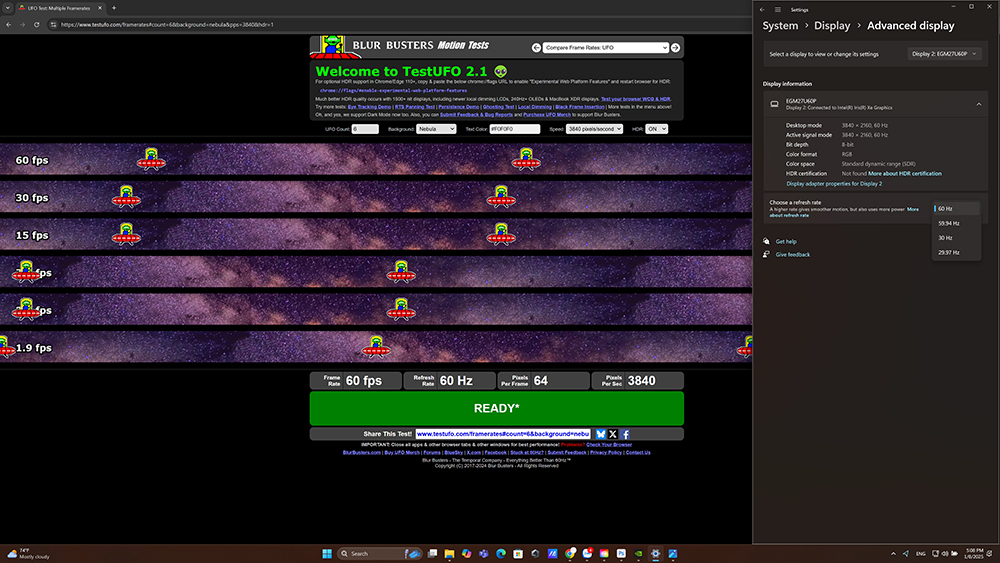This screenshot has height=563, width=1000.
Task: Open a new browser tab
Action: (114, 8)
